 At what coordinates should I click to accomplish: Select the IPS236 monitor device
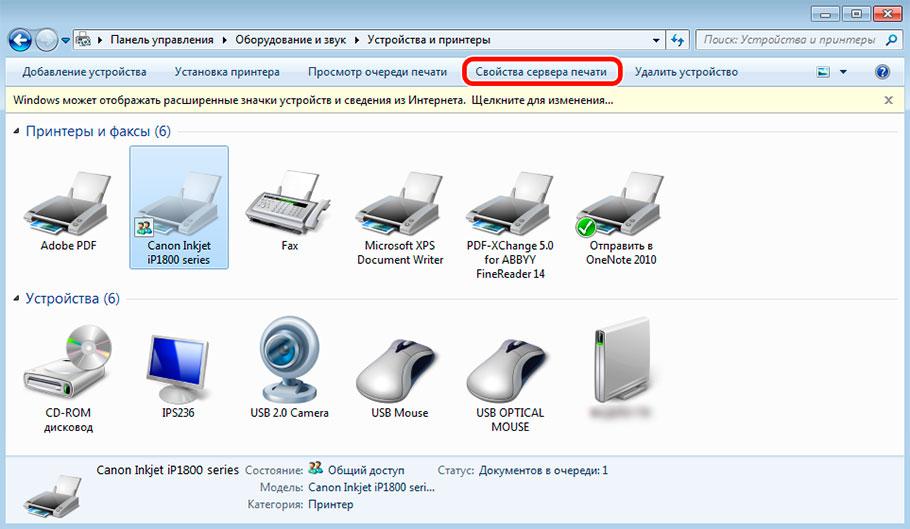(178, 369)
